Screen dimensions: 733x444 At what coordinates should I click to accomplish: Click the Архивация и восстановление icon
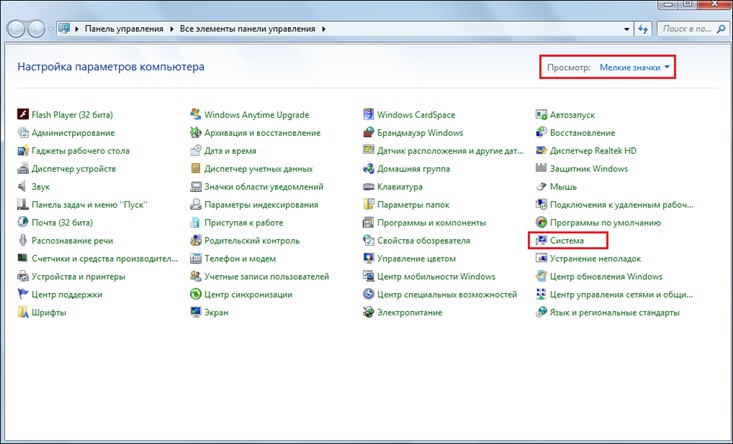[x=196, y=132]
